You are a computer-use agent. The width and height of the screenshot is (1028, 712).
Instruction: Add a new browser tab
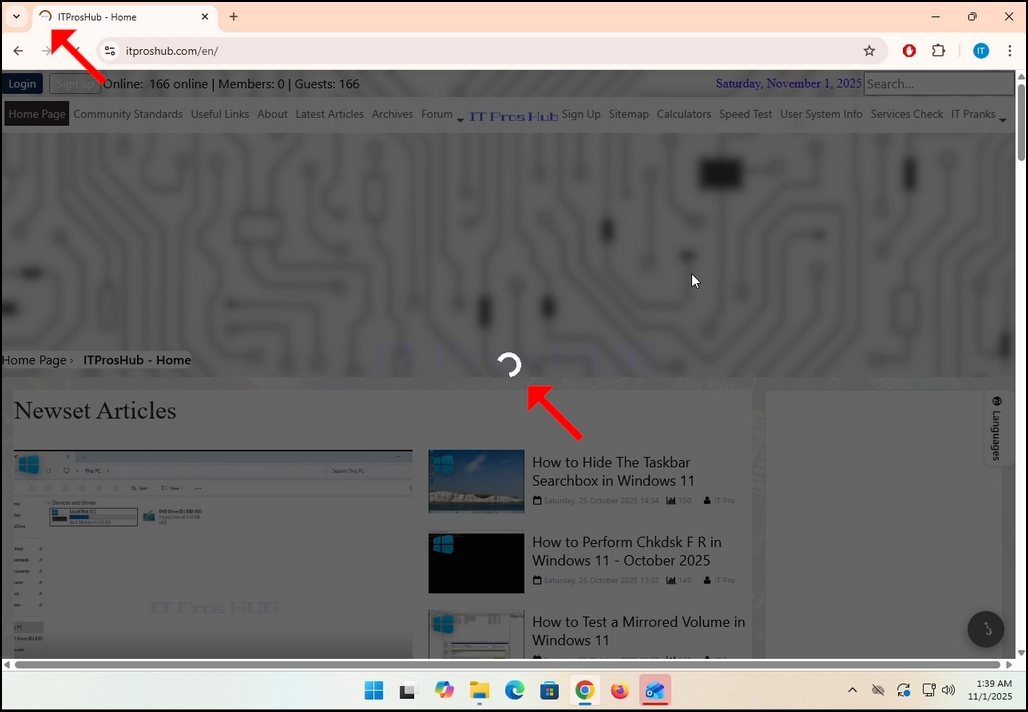[233, 16]
